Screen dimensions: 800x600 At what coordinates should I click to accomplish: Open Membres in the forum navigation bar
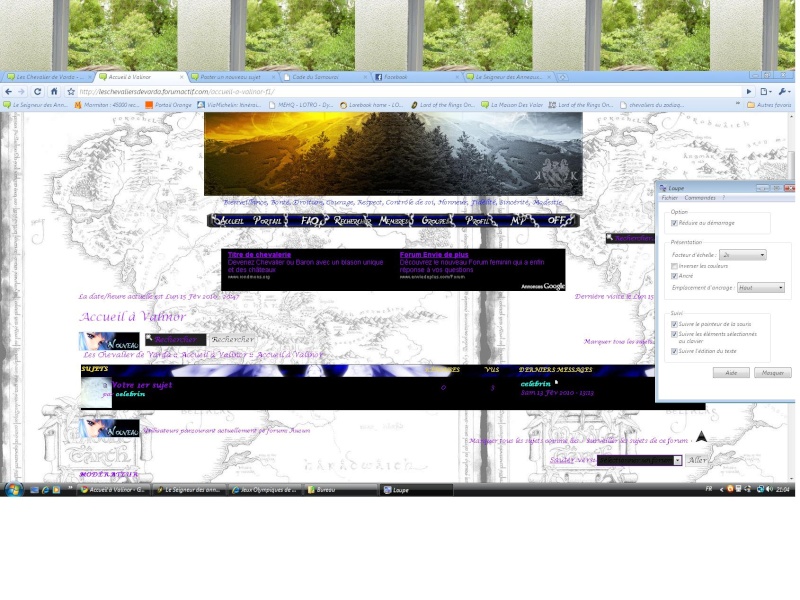coord(394,220)
